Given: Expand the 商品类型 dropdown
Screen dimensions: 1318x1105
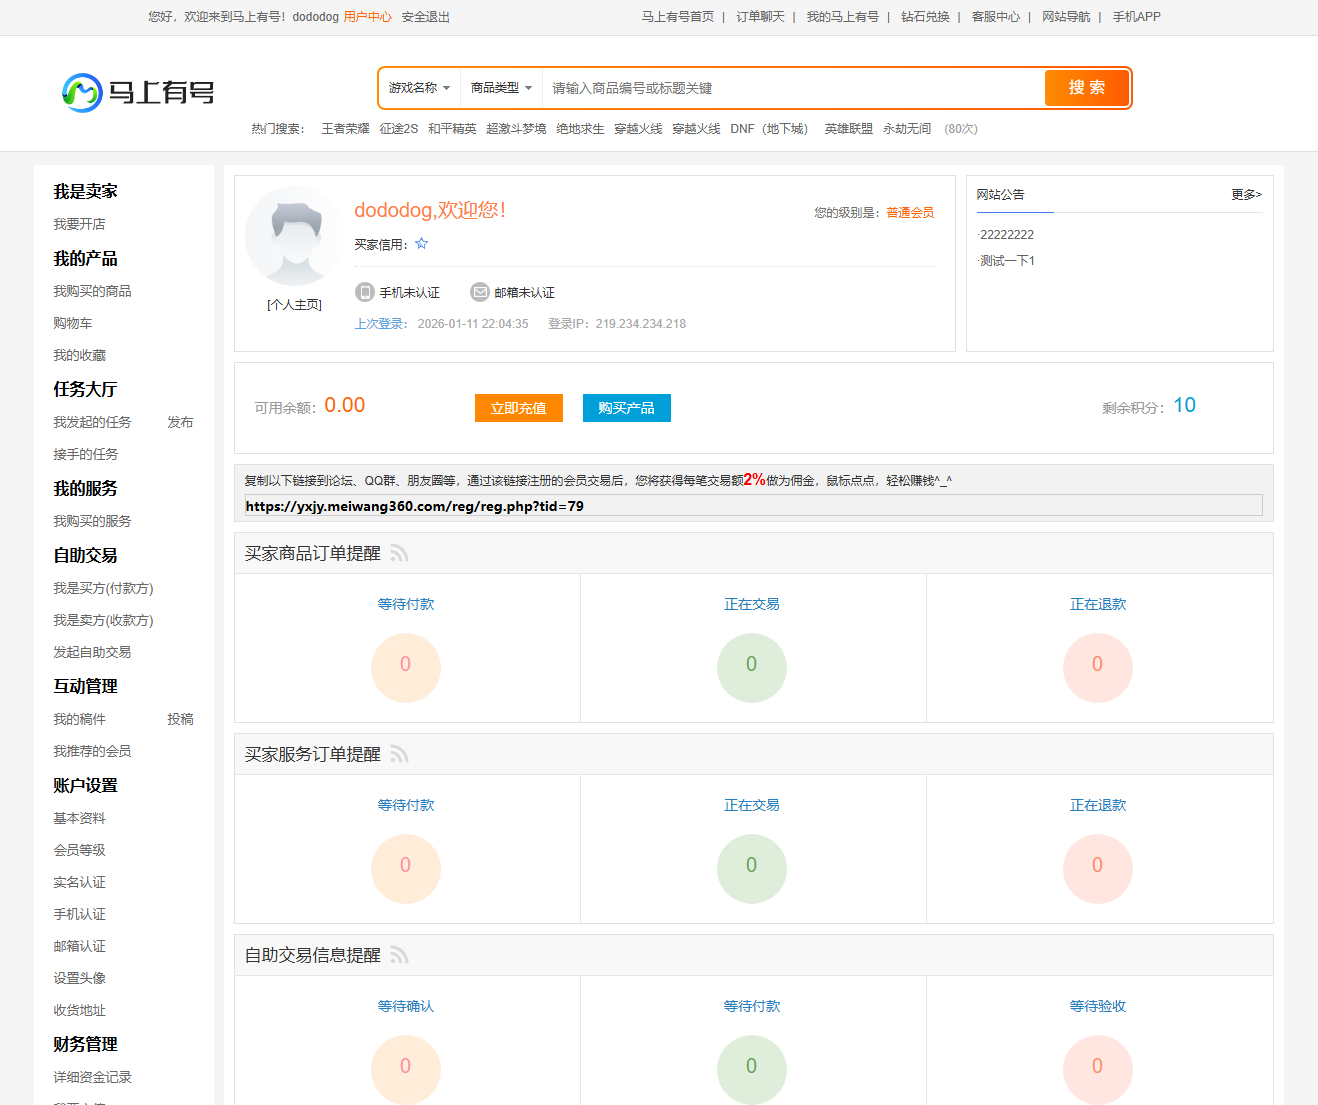Looking at the screenshot, I should [x=501, y=88].
